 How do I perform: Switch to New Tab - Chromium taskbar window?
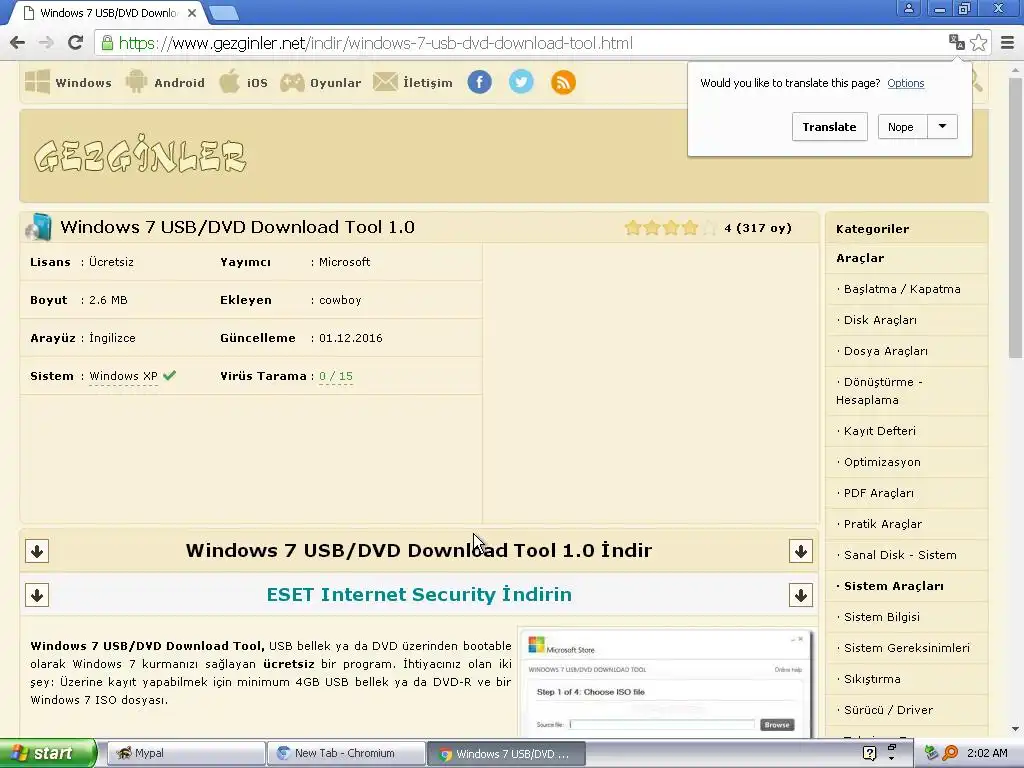tap(346, 753)
